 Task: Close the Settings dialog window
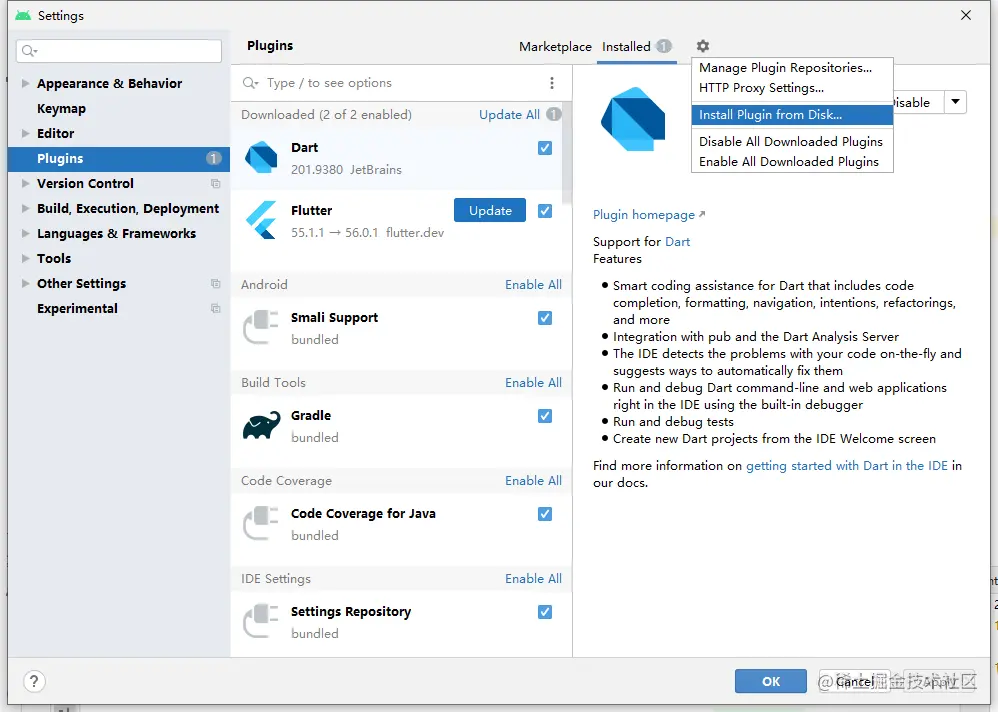[966, 15]
